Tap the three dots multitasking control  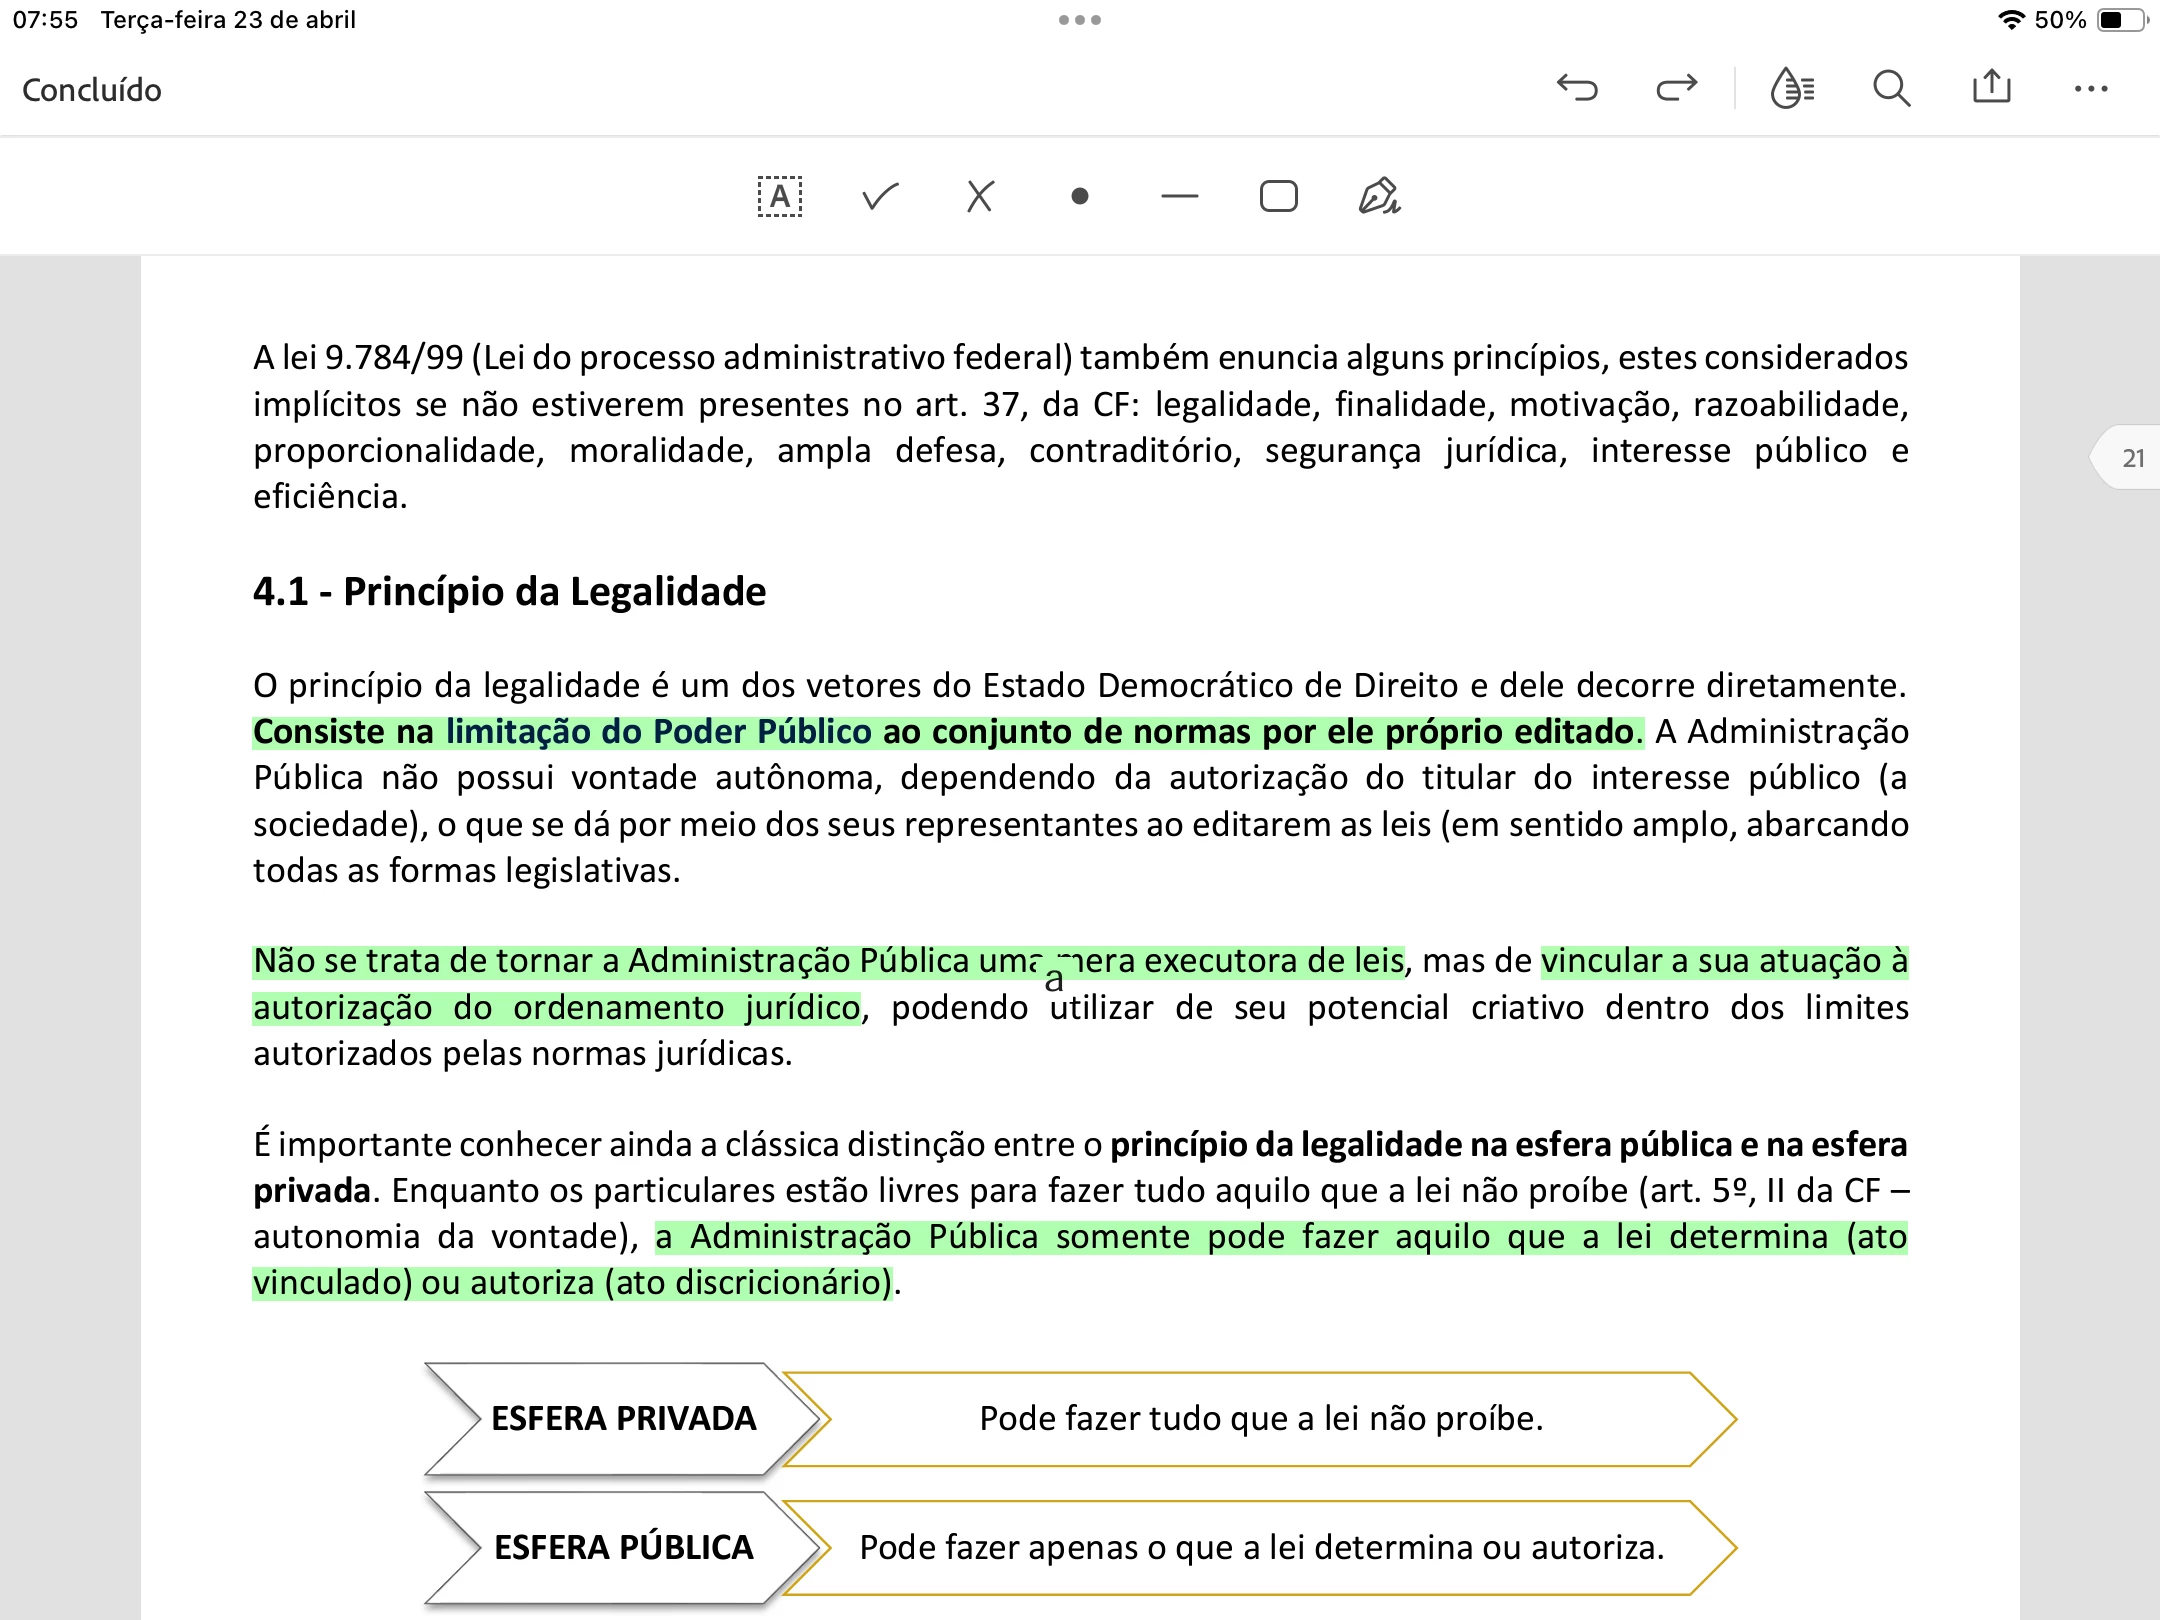[1080, 20]
